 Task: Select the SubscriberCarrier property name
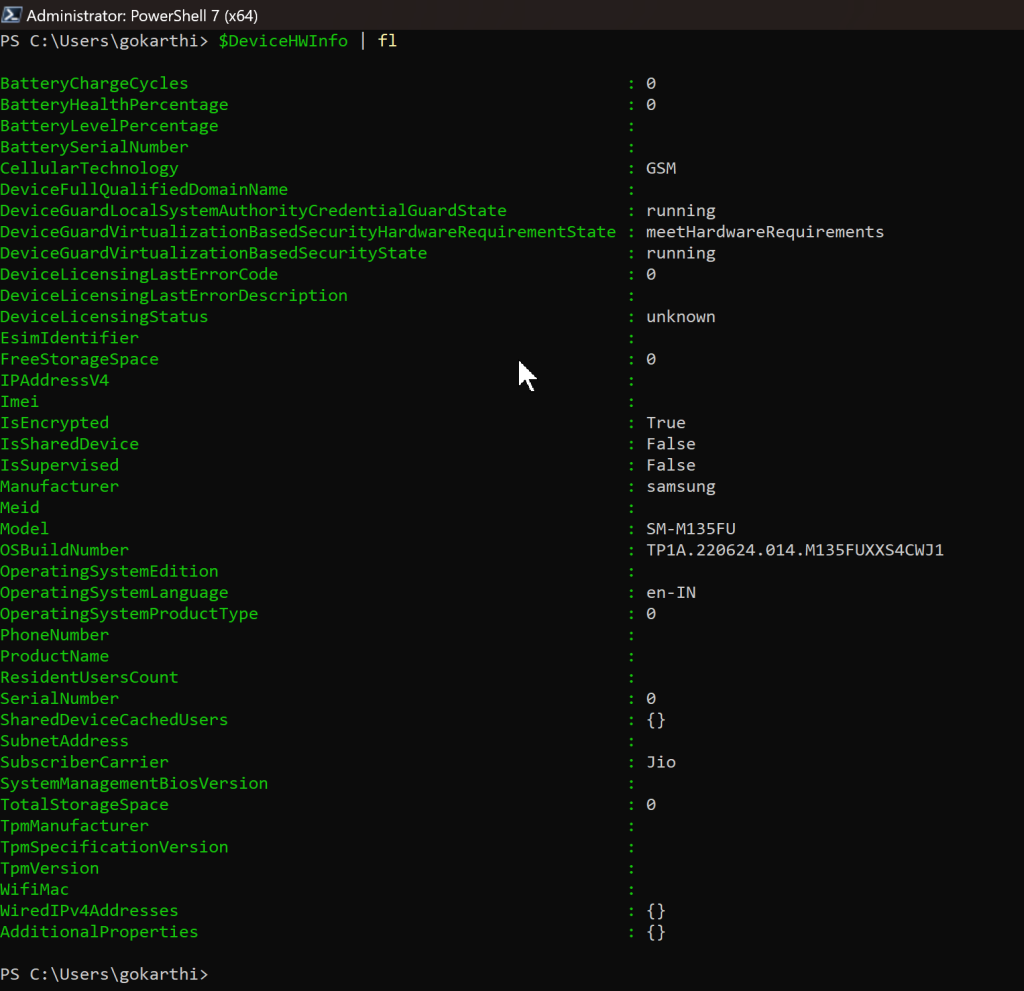[84, 762]
